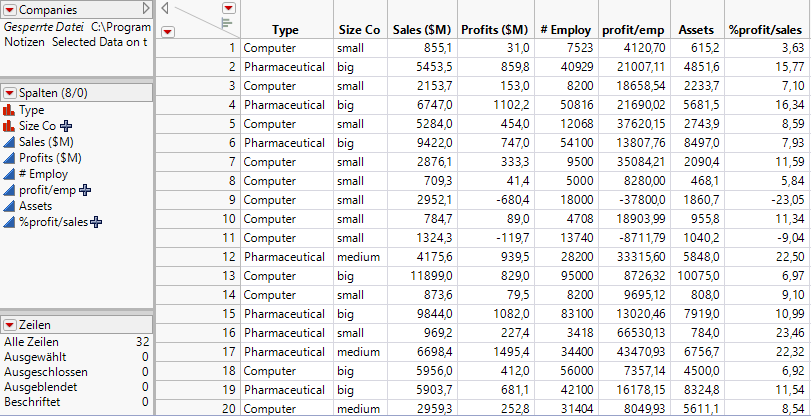Click the Type cell Pharmaceutical in row 16
This screenshot has width=811, height=416.
[287, 333]
